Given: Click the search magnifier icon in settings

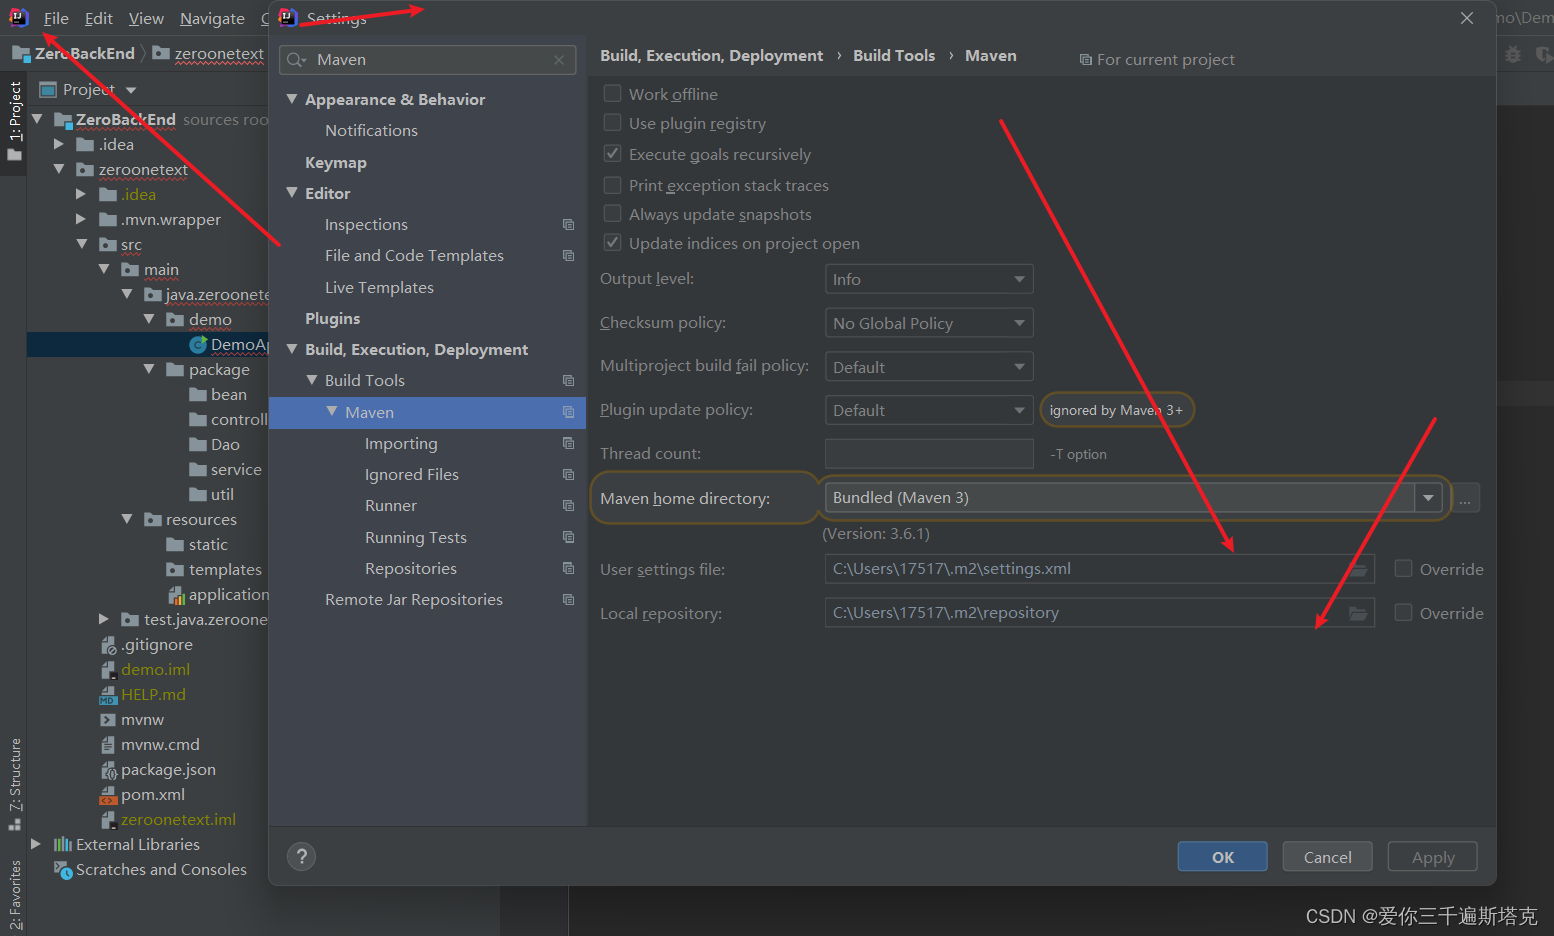Looking at the screenshot, I should click(297, 60).
